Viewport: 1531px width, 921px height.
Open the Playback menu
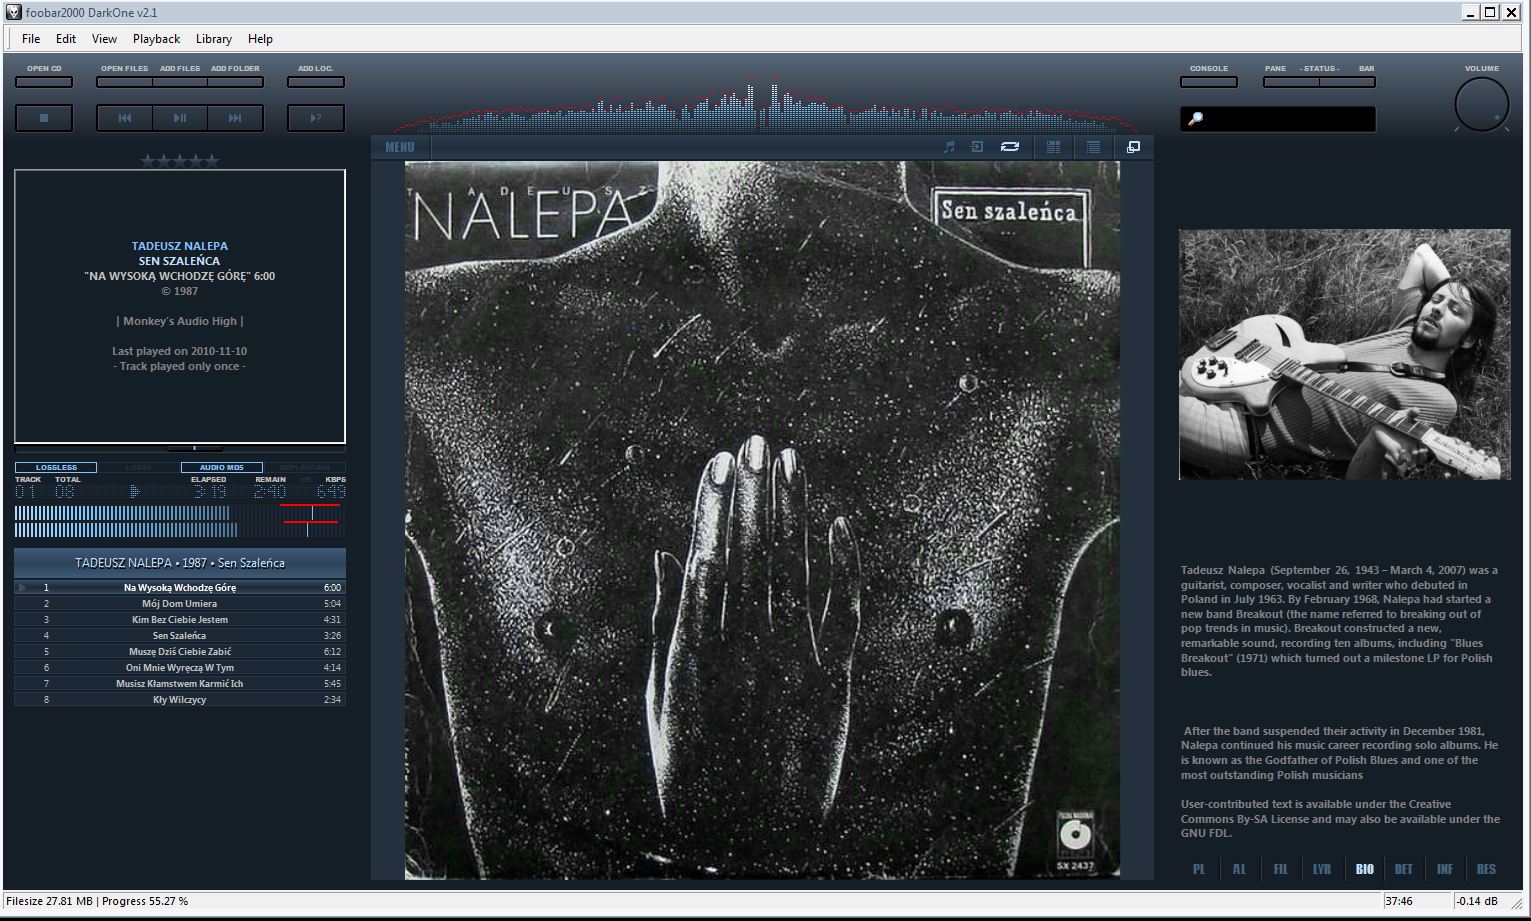(156, 39)
